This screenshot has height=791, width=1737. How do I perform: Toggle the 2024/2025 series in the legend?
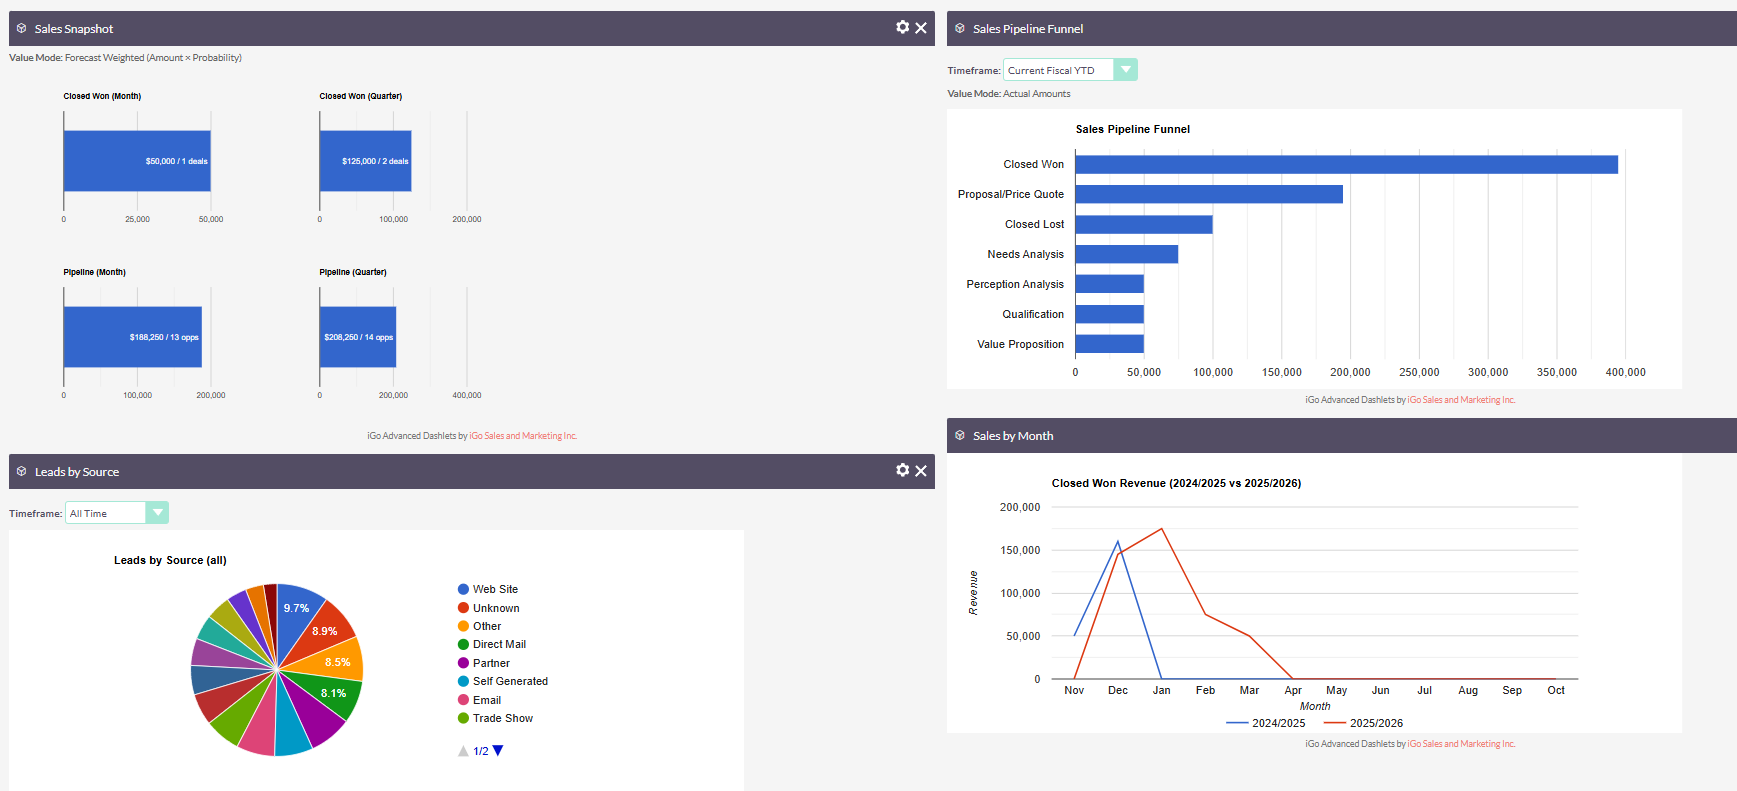[1266, 723]
